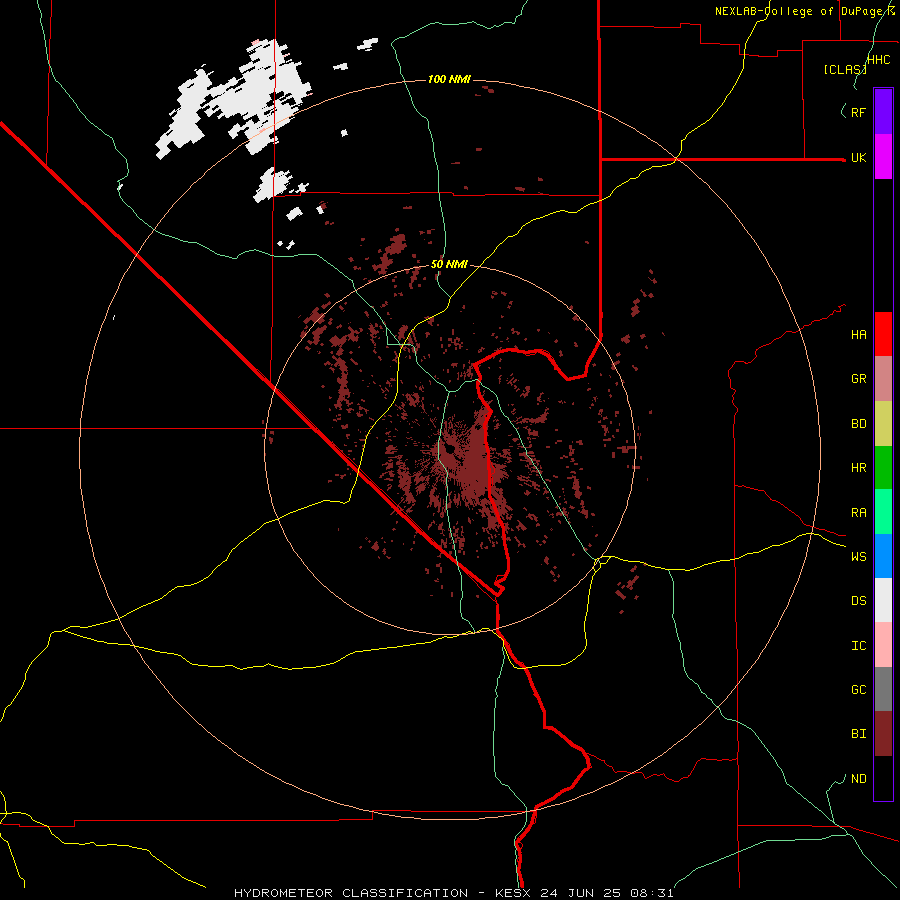Click the GC legend label
Image resolution: width=900 pixels, height=900 pixels.
pos(859,690)
